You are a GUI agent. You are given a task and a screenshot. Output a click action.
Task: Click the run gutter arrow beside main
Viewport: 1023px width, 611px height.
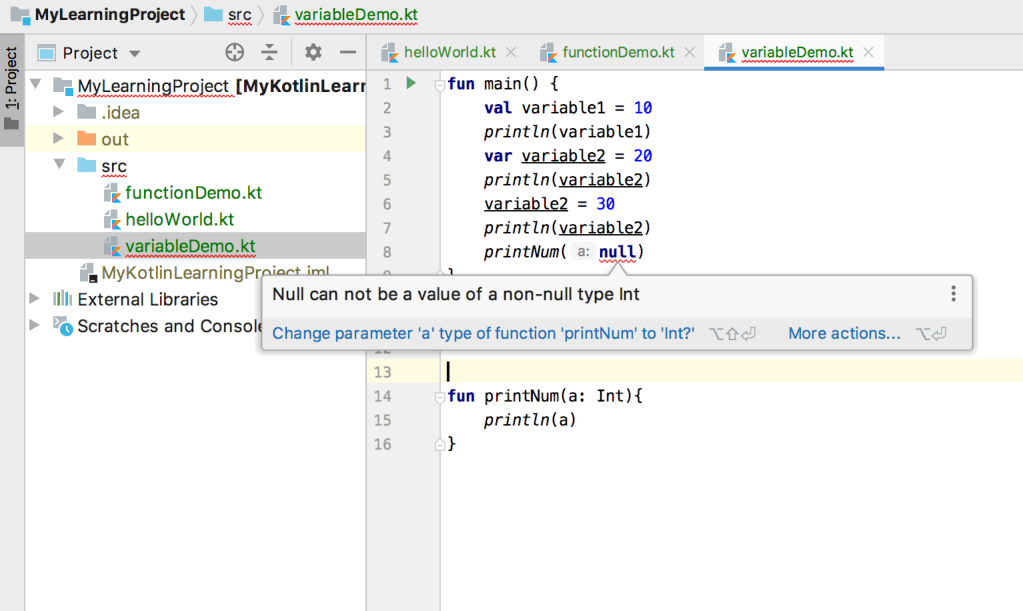click(410, 84)
